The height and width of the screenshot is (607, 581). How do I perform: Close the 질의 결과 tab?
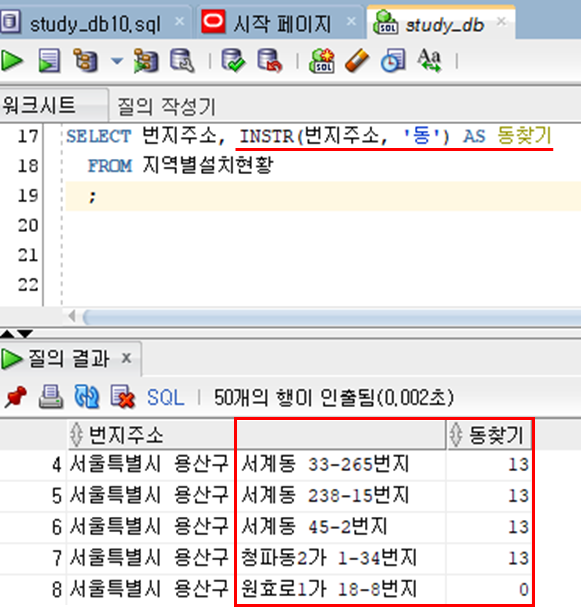[x=126, y=358]
